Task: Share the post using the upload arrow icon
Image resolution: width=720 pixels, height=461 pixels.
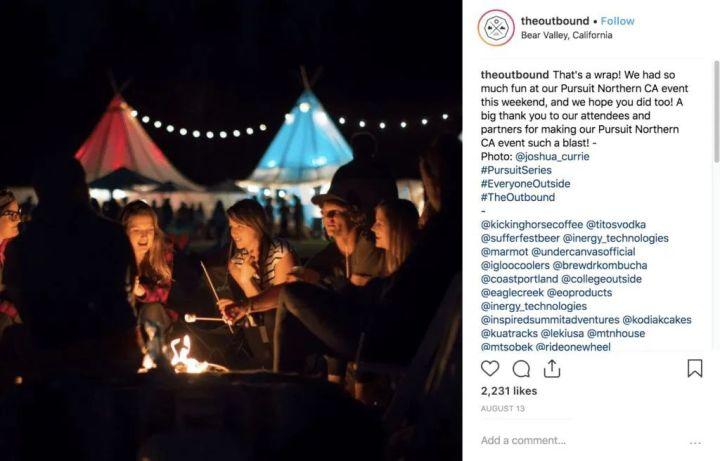Action: [552, 368]
